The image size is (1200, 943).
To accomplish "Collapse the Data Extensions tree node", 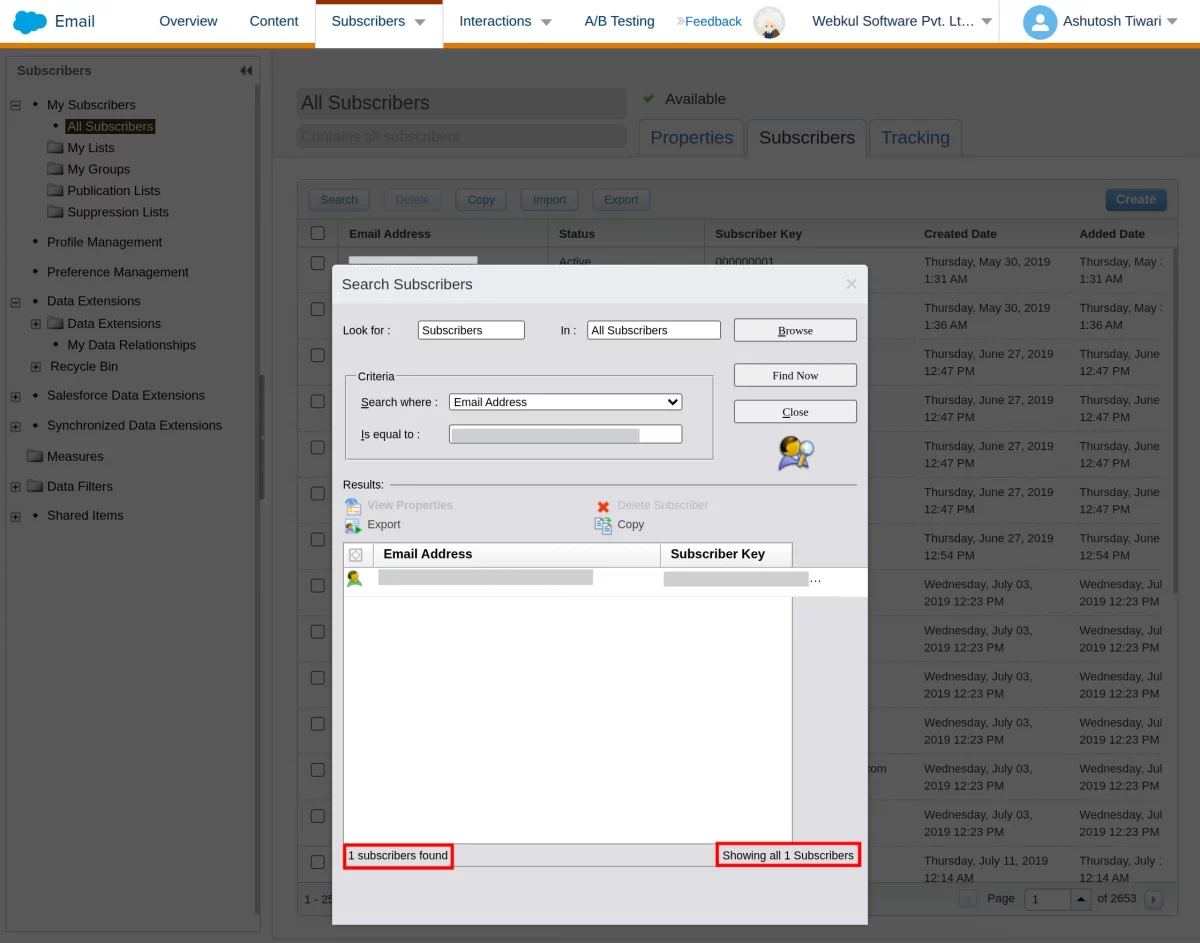I will pyautogui.click(x=15, y=302).
